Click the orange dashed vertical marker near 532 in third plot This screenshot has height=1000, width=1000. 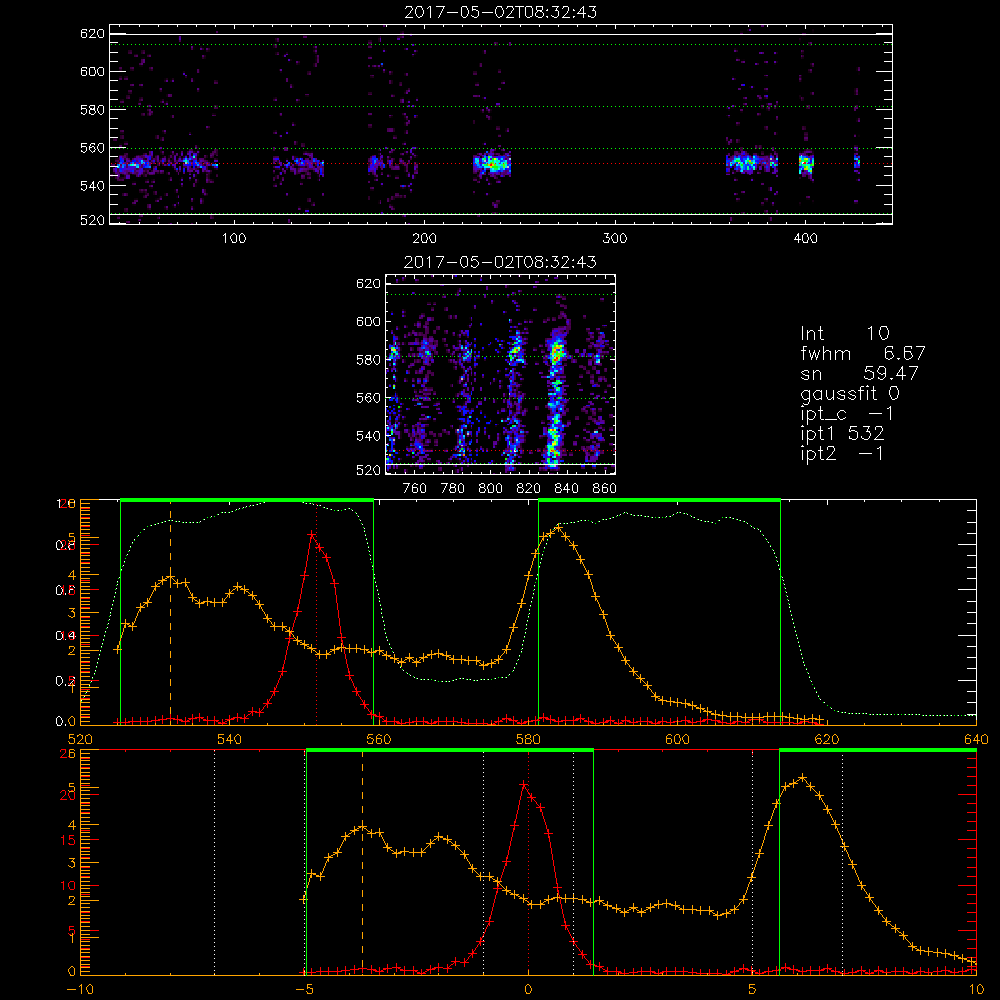coord(170,612)
